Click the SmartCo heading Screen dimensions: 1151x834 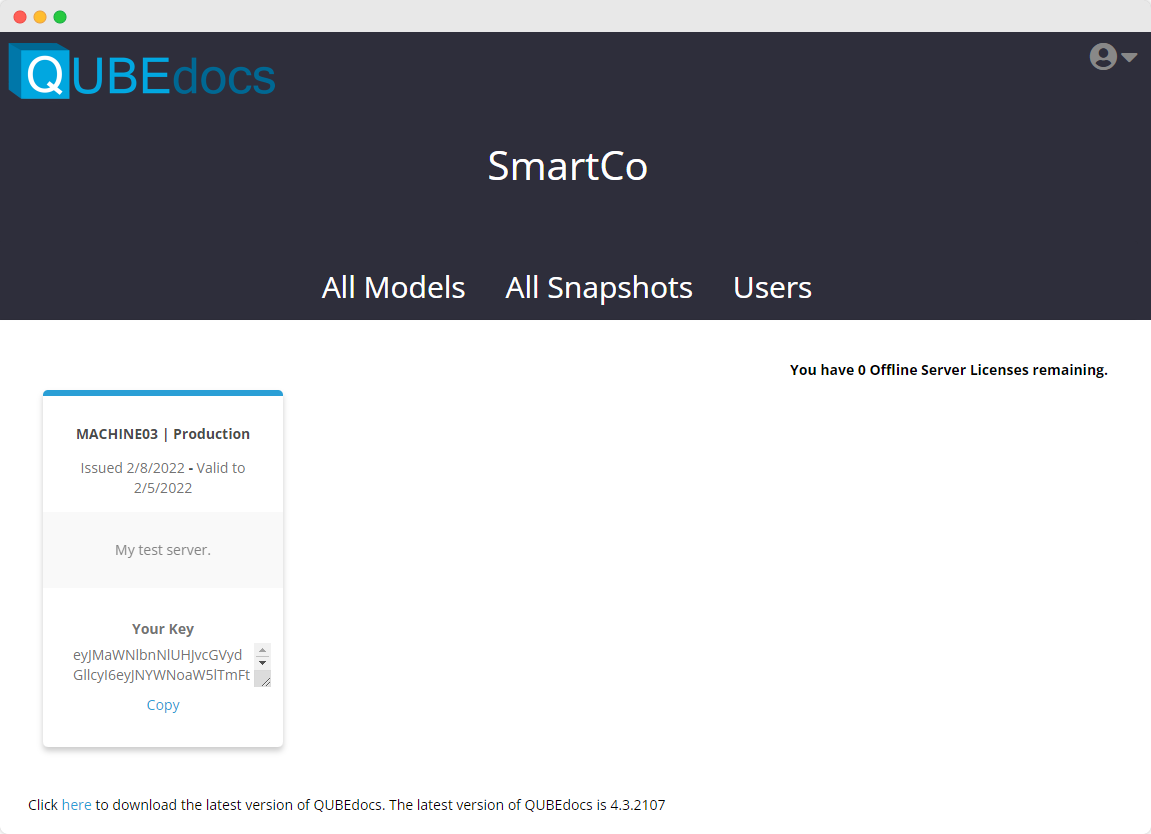coord(568,166)
